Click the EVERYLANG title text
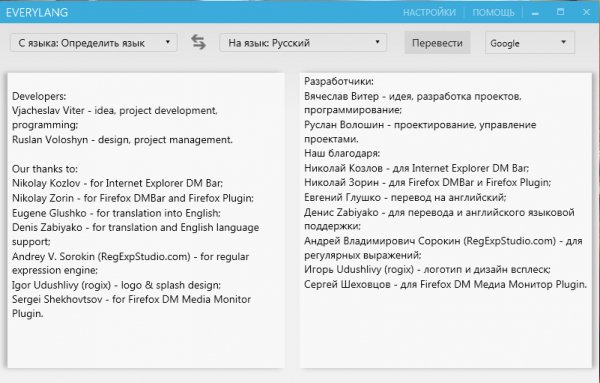The image size is (600, 383). [37, 13]
